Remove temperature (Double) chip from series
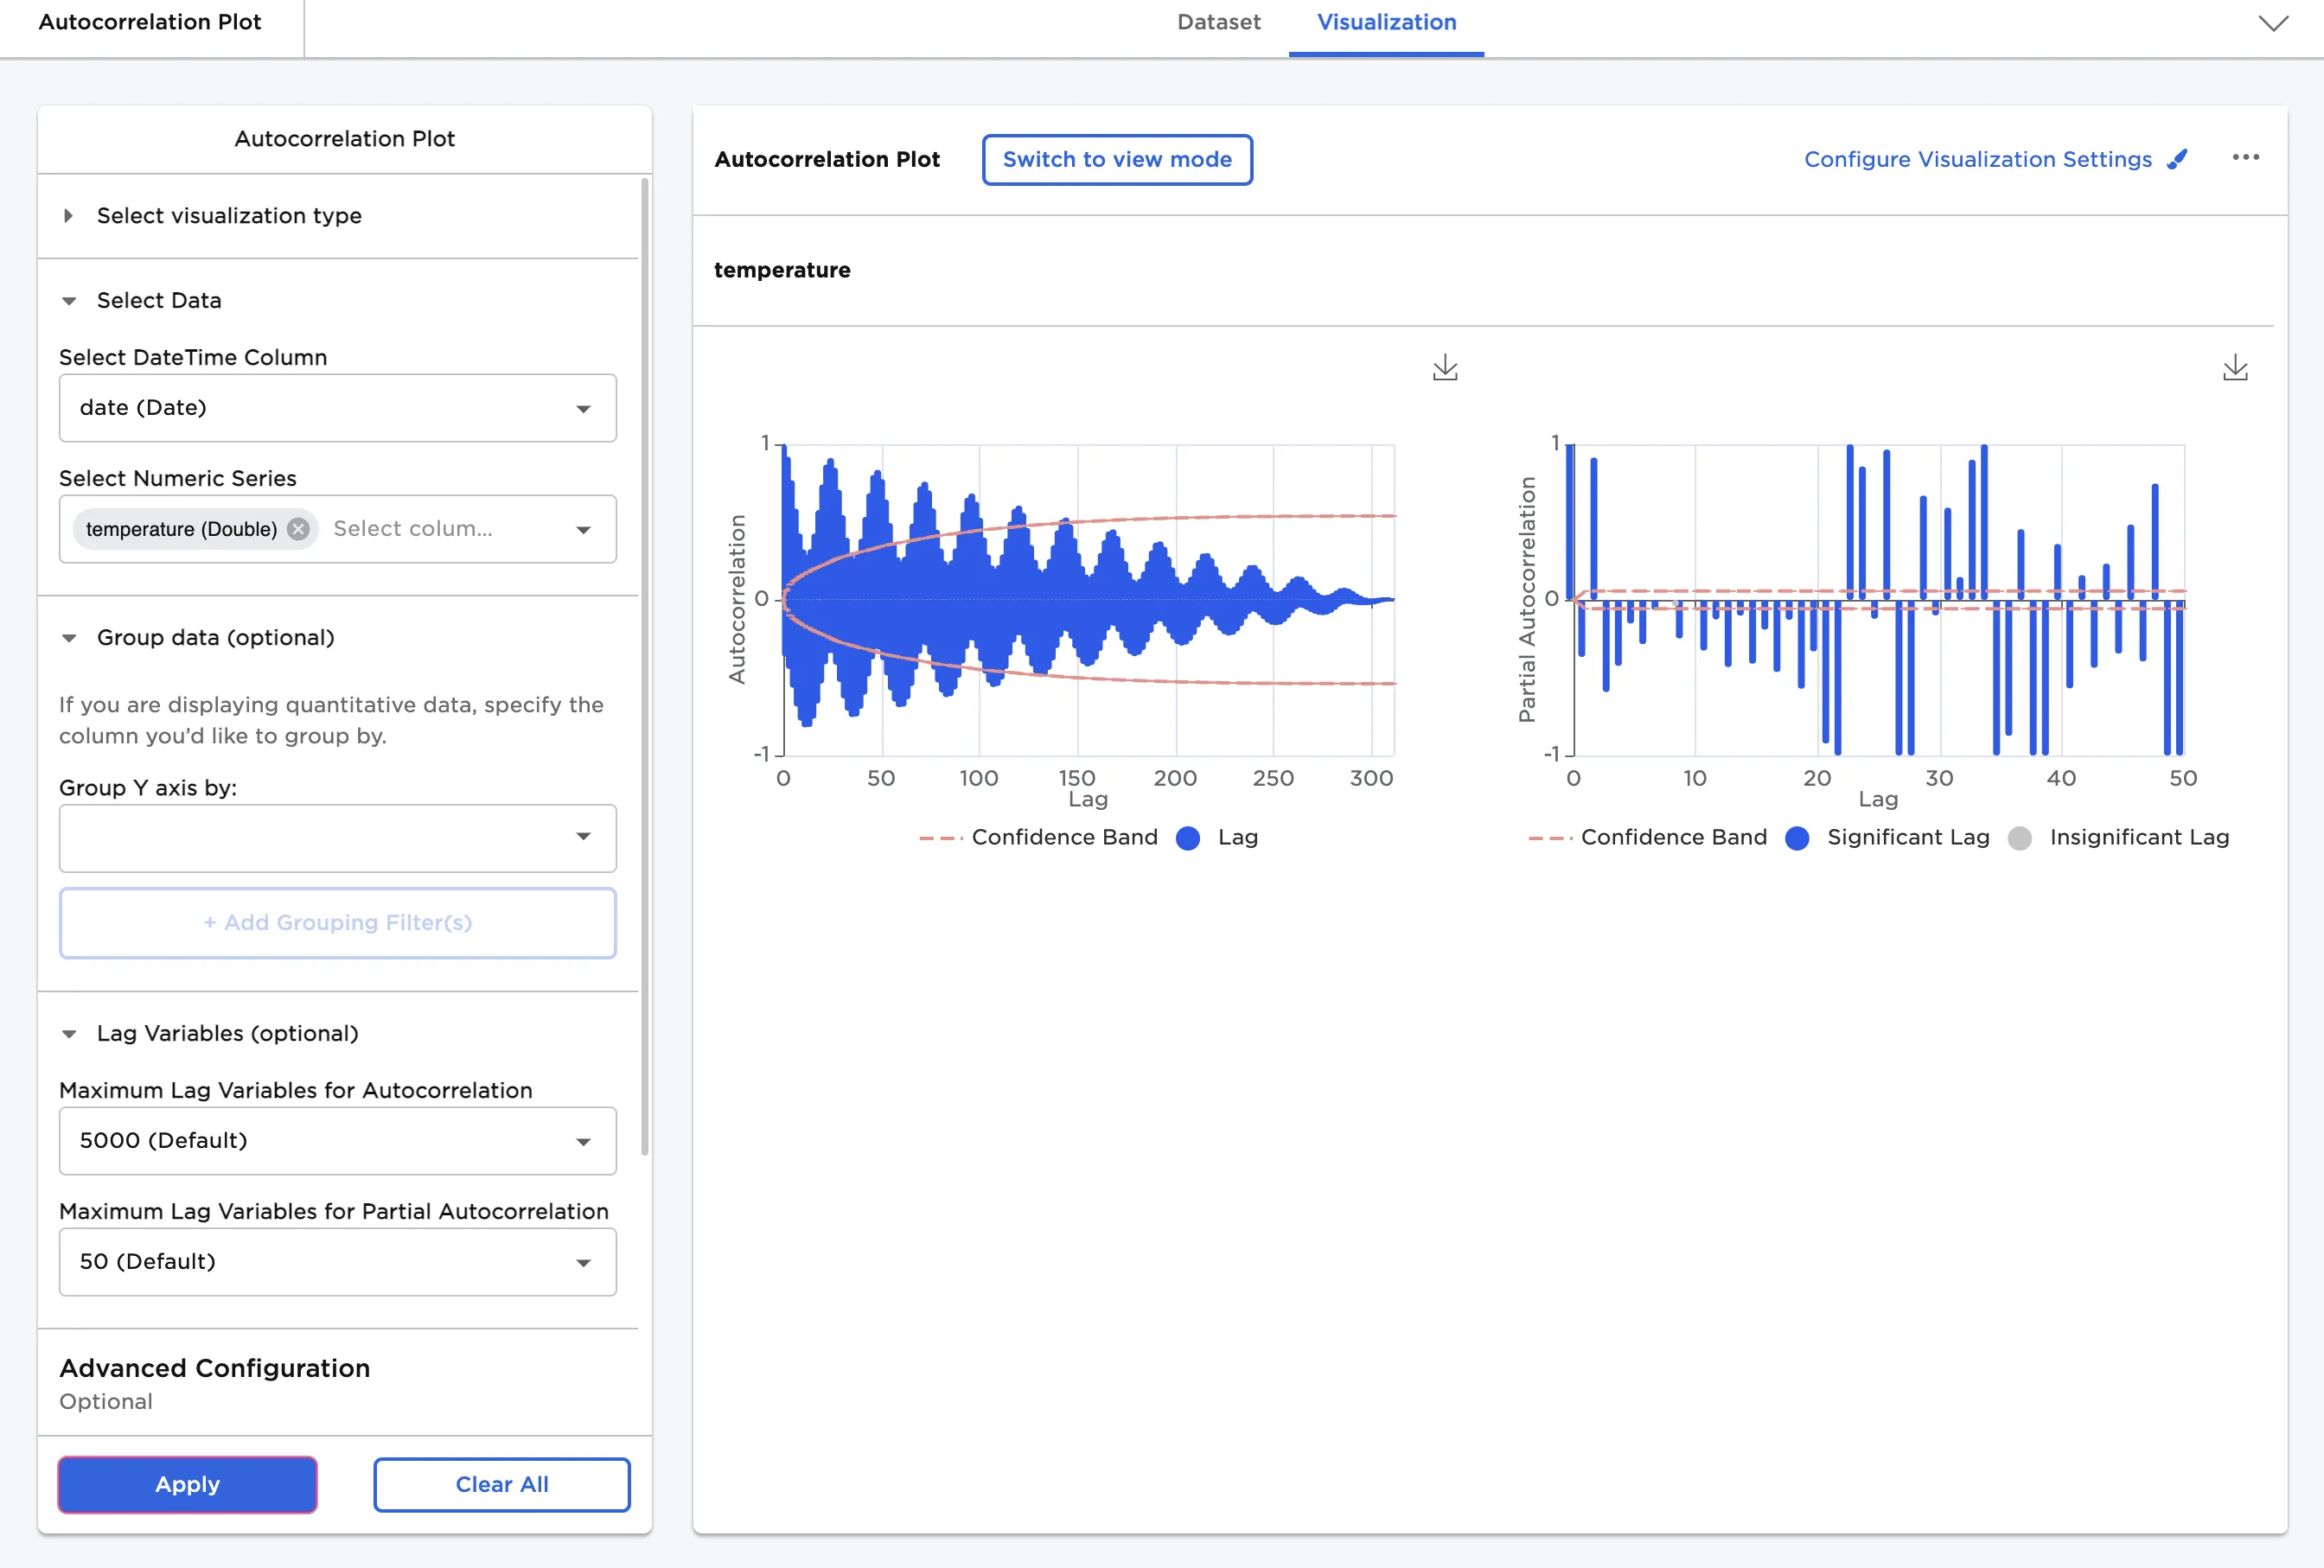 pos(298,529)
